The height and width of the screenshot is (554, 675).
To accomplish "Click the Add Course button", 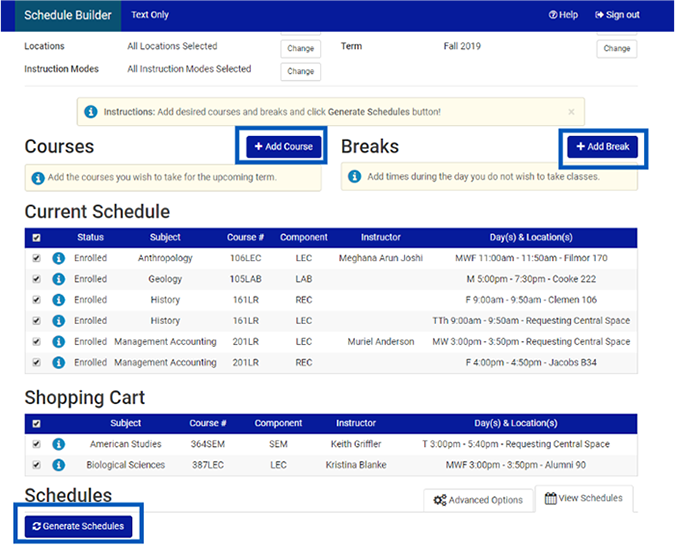I will tap(283, 147).
